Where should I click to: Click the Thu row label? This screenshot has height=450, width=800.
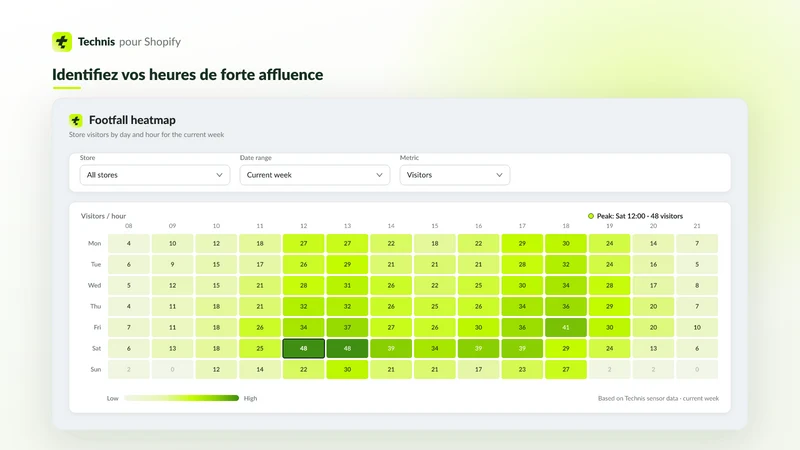coord(95,306)
